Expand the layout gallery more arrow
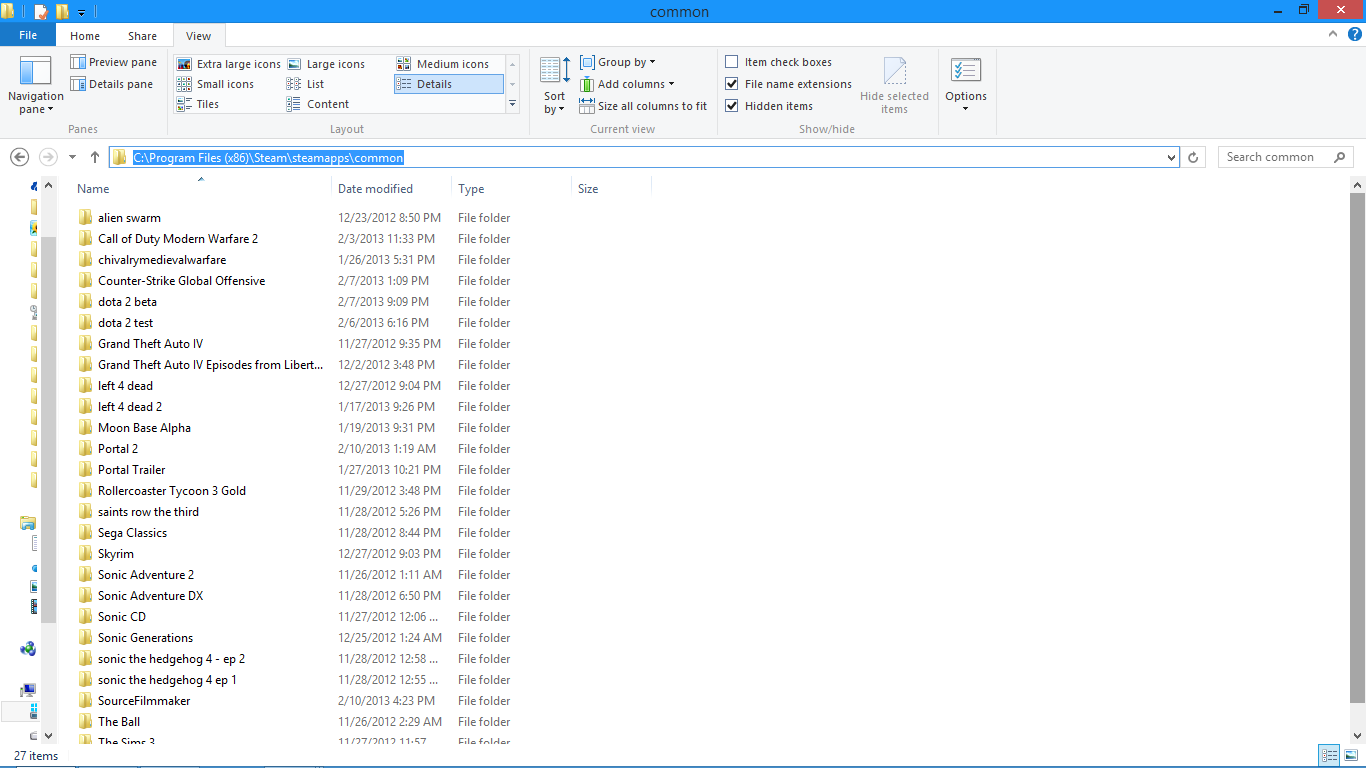Viewport: 1366px width, 768px height. 513,104
